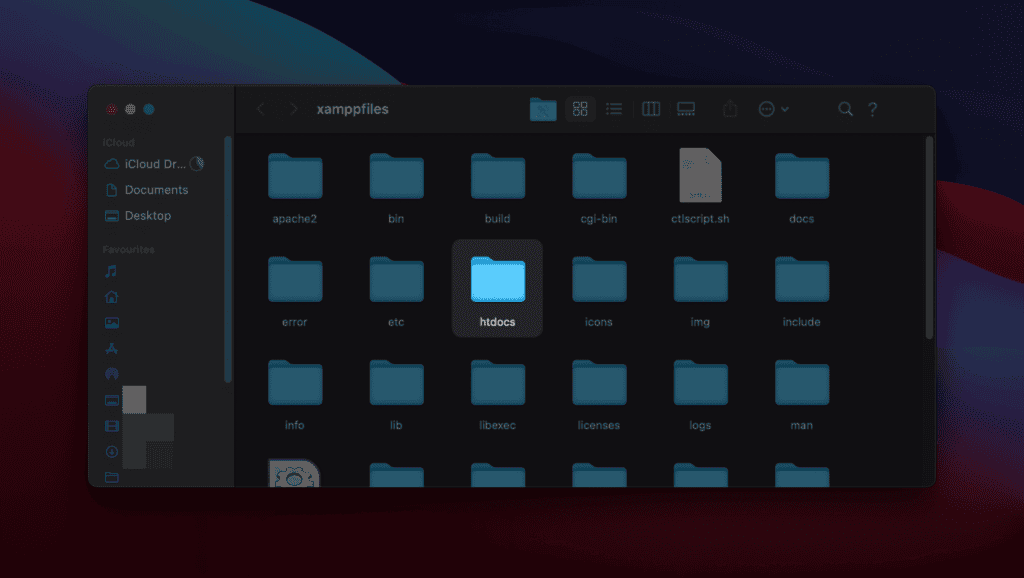Open the action menu ellipsis dropdown

point(773,109)
